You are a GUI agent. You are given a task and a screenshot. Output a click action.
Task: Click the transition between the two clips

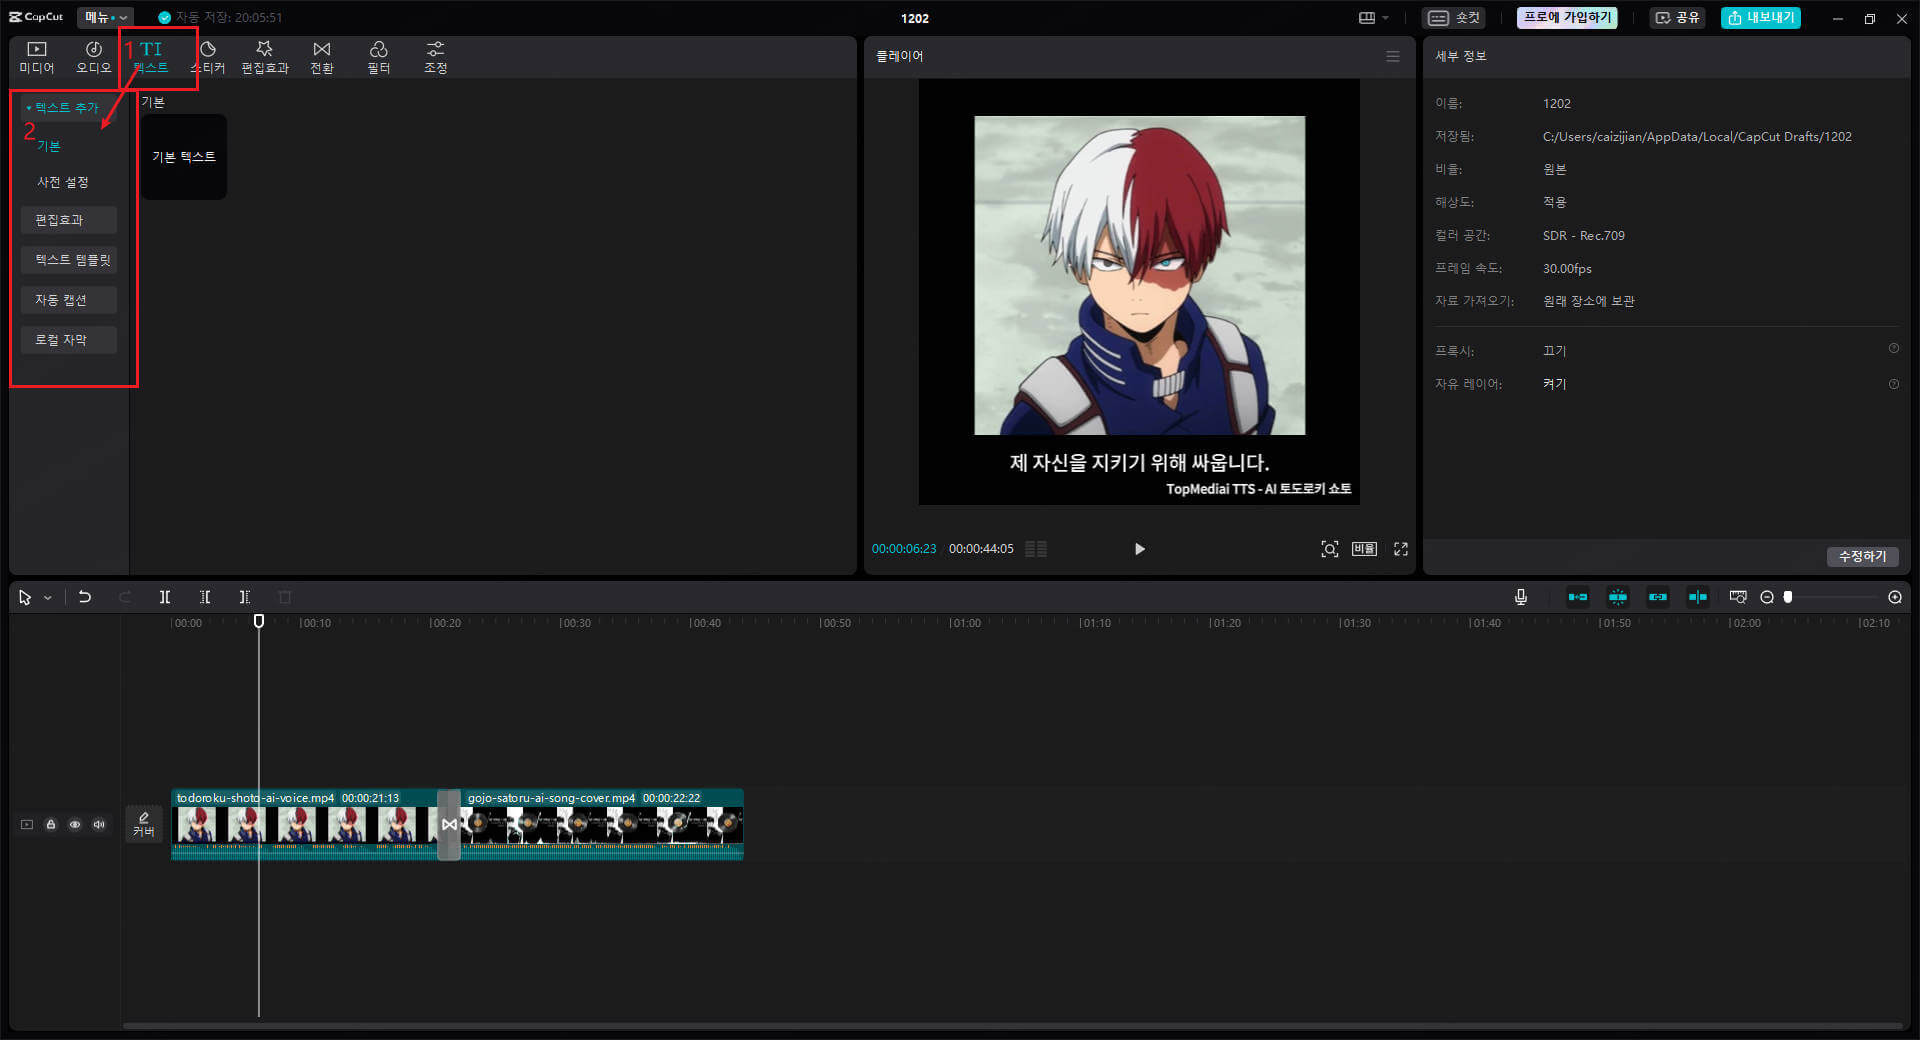click(x=449, y=825)
